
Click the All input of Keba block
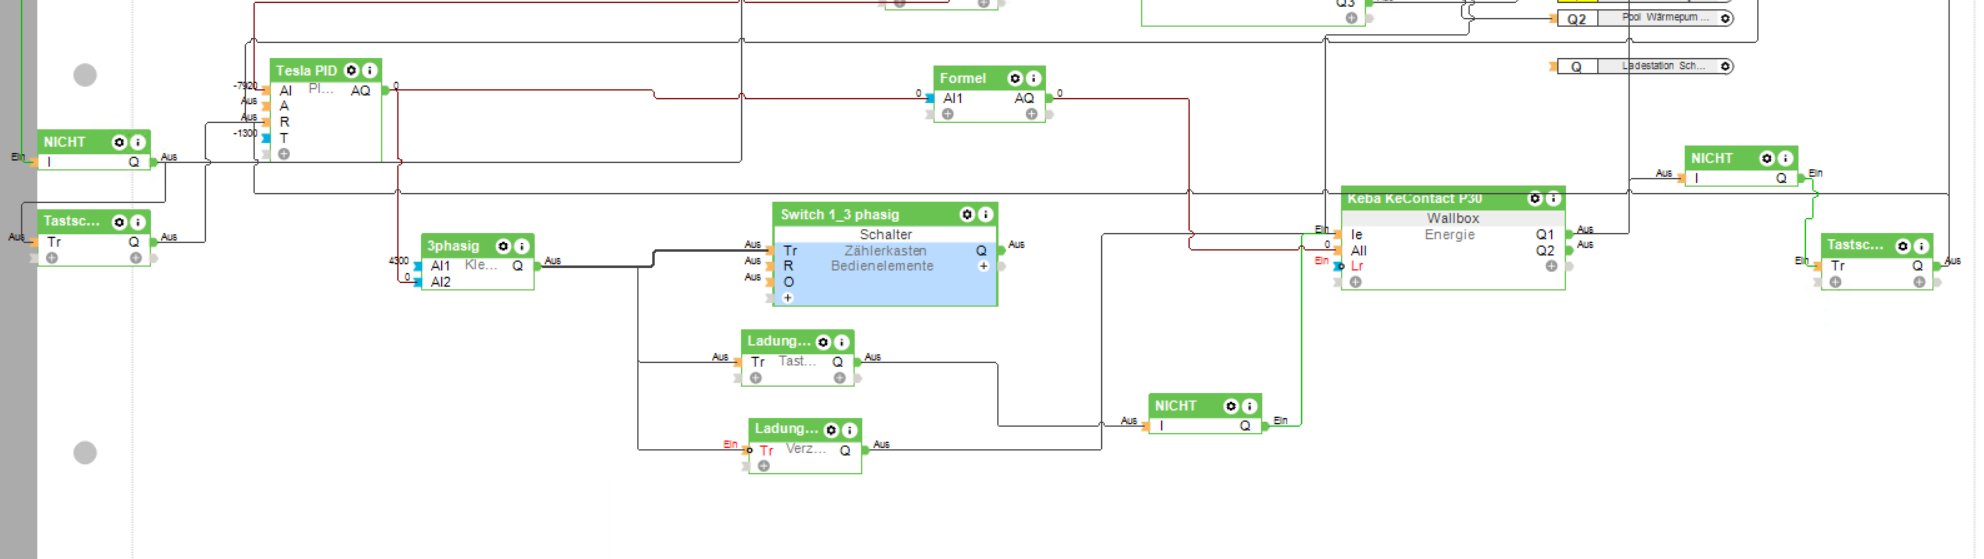tap(1358, 251)
